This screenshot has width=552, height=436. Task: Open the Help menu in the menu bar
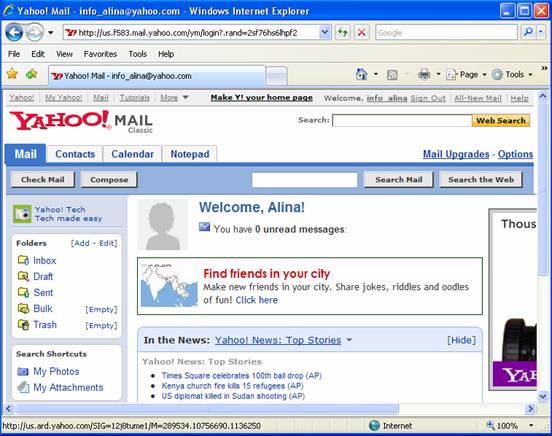tap(166, 54)
